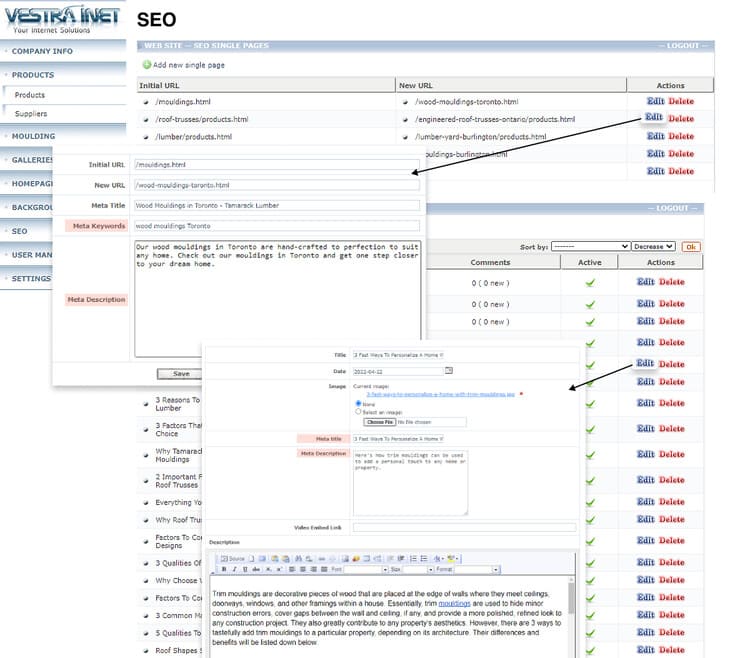Screen dimensions: 750x658
Task: Toggle the Active checkmark in the second comments row
Action: (590, 304)
